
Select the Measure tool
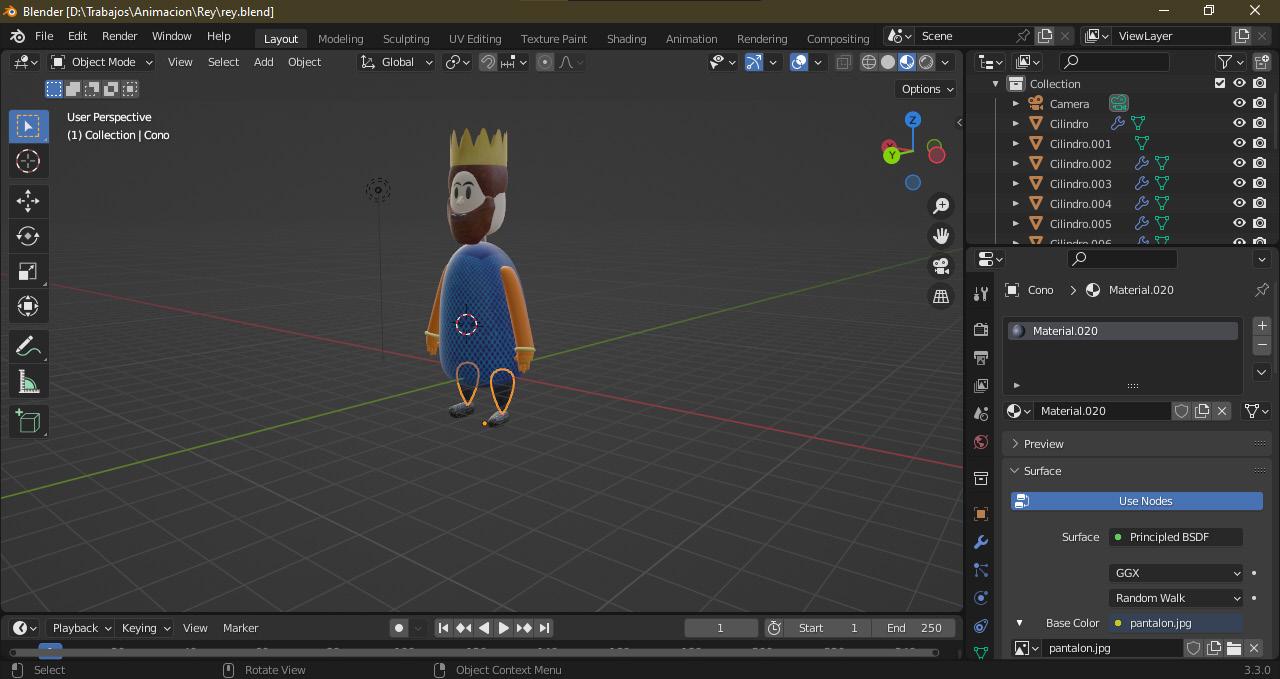(28, 382)
